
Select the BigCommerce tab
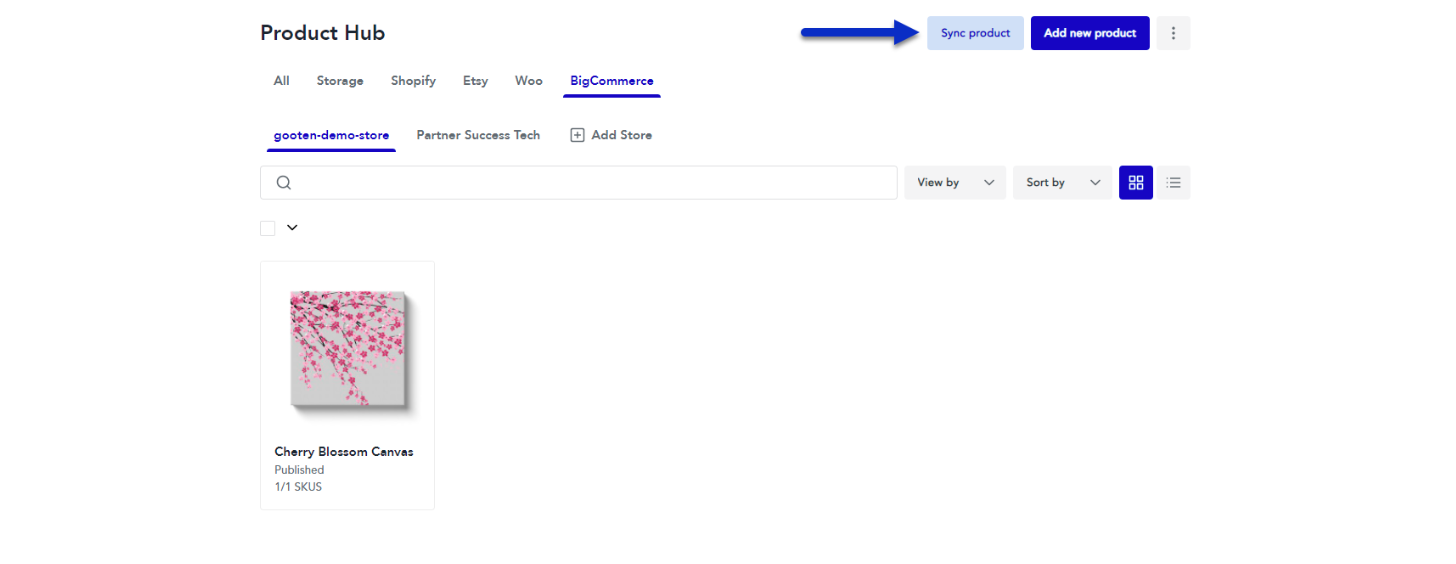click(x=612, y=81)
